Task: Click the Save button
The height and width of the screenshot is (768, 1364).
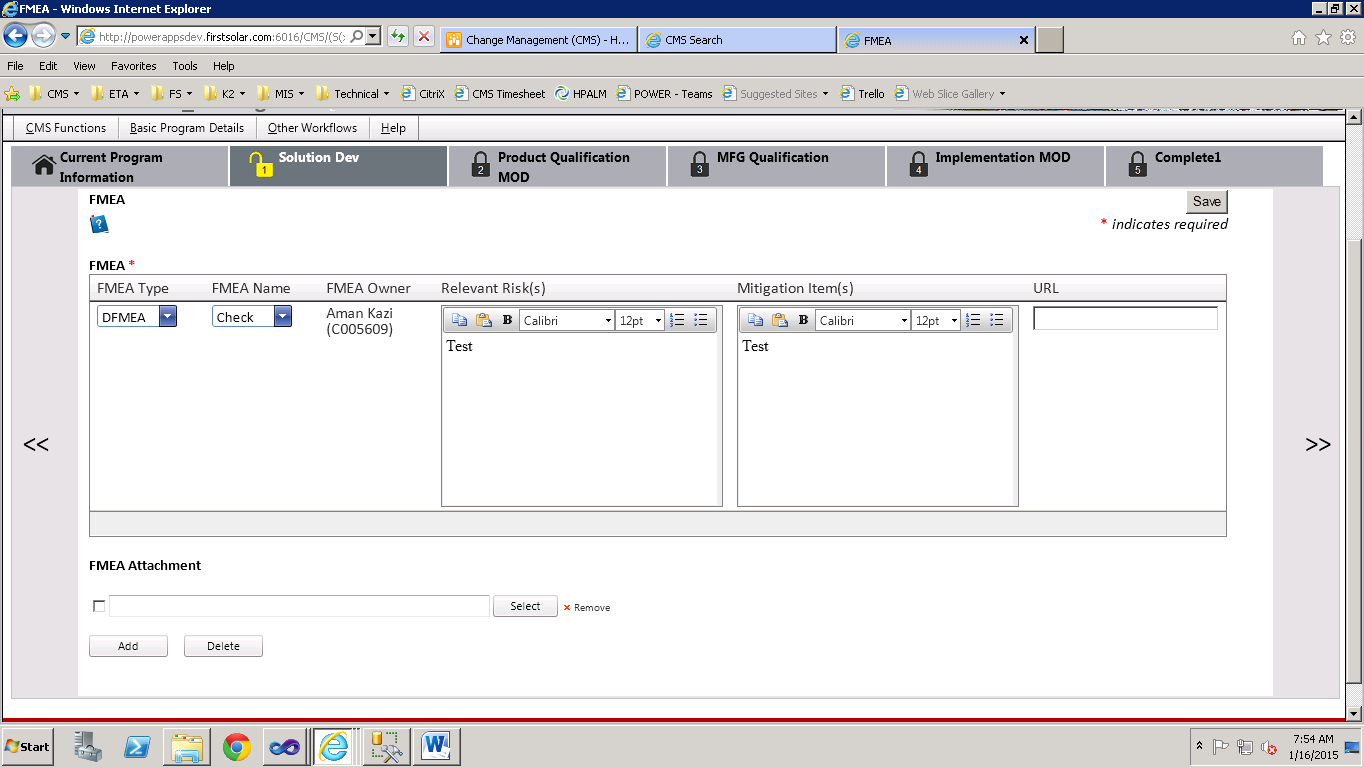Action: 1207,201
